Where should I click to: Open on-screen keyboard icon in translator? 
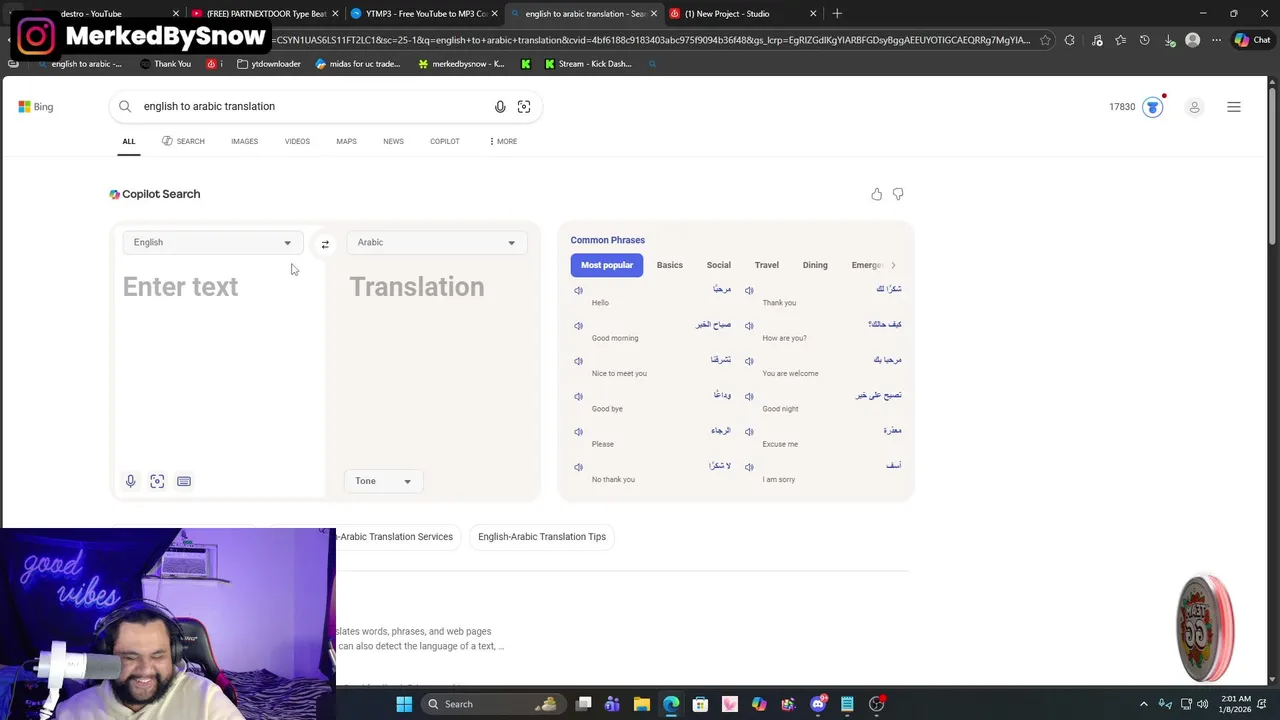click(x=184, y=481)
